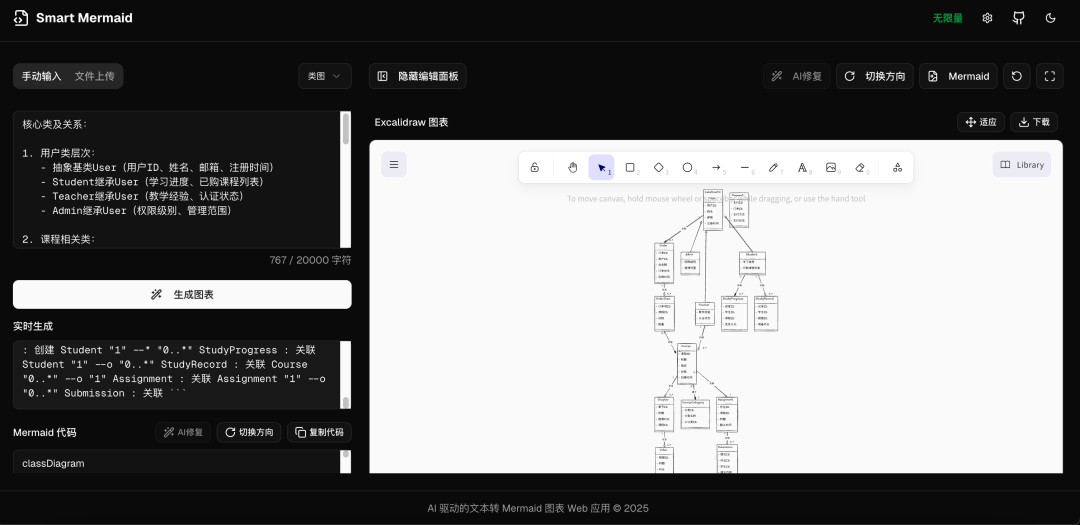Choose the Rectangle shape tool
1080x525 pixels.
point(630,167)
